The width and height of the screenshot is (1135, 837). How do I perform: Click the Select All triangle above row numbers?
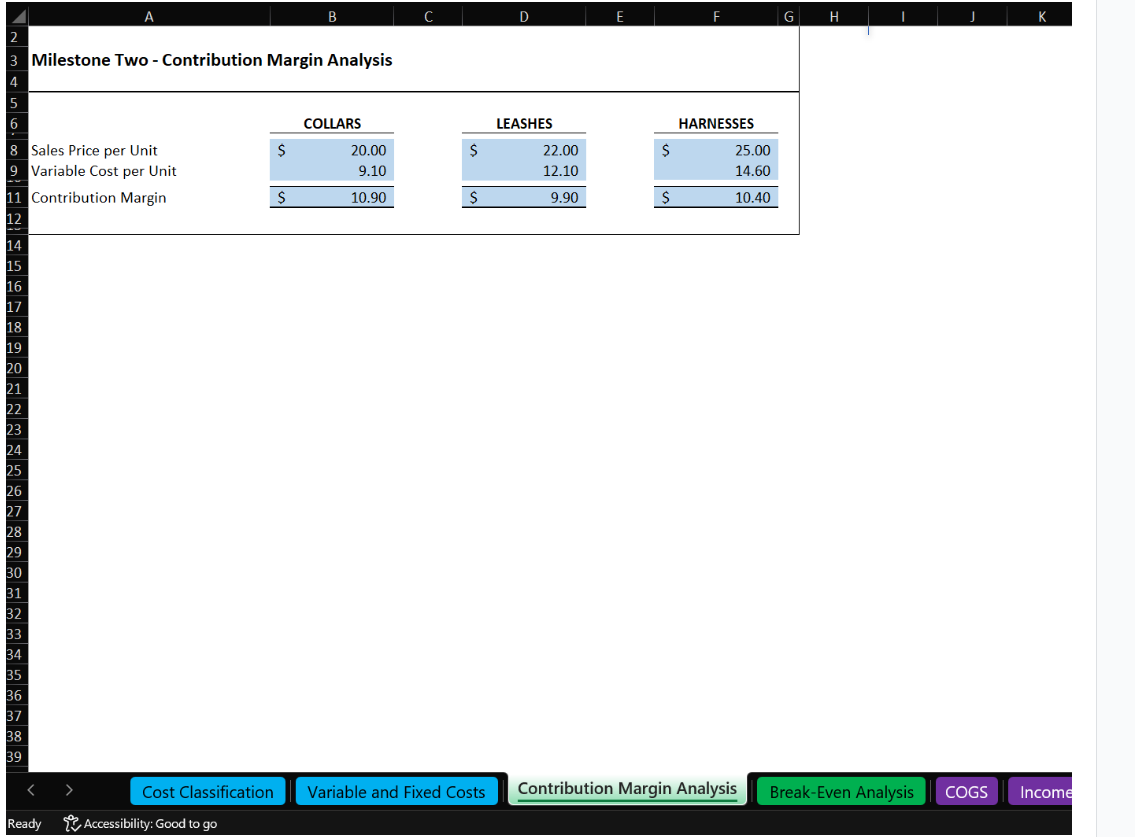tap(15, 14)
